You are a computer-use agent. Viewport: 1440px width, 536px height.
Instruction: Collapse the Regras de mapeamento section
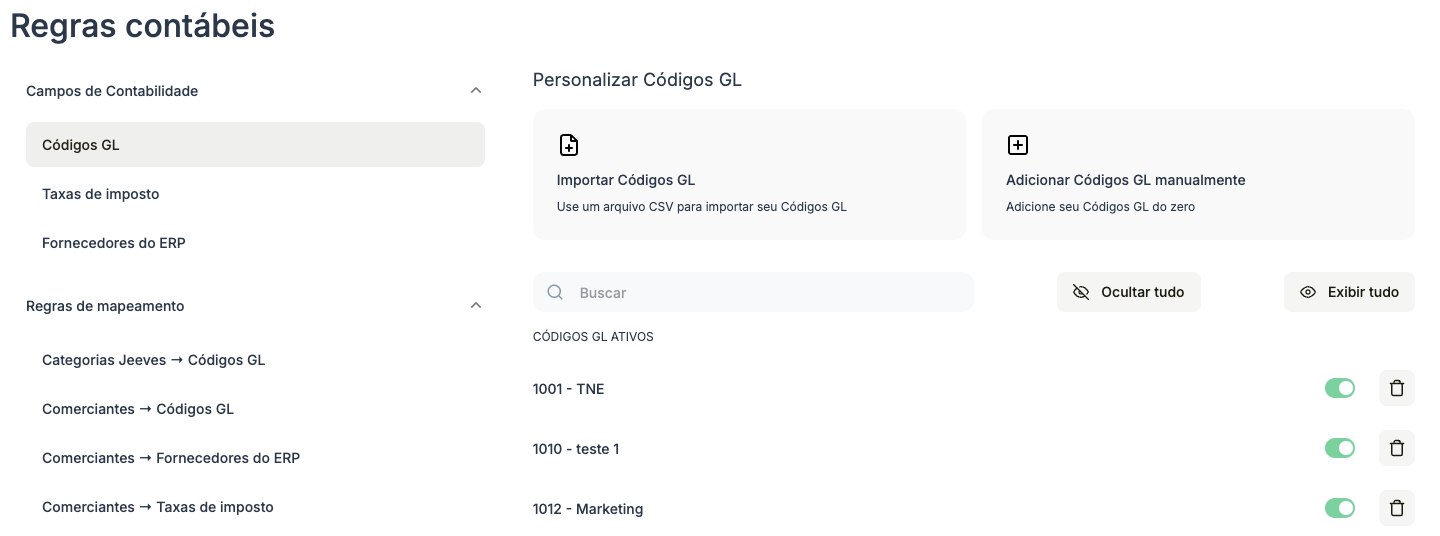(x=476, y=306)
